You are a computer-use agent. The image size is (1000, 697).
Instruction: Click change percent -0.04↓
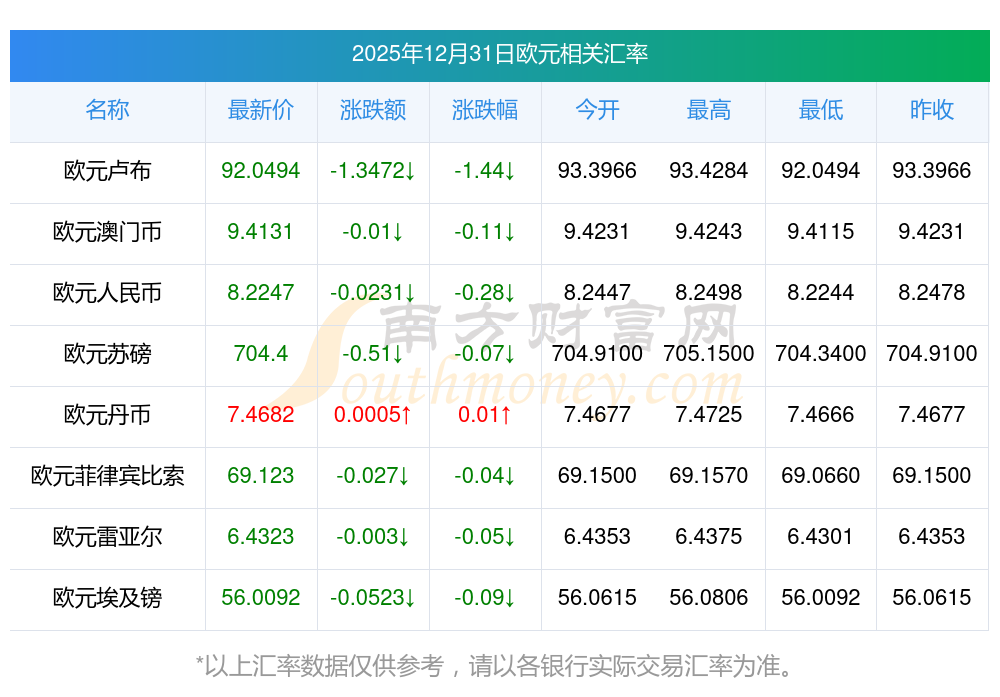[x=485, y=476]
